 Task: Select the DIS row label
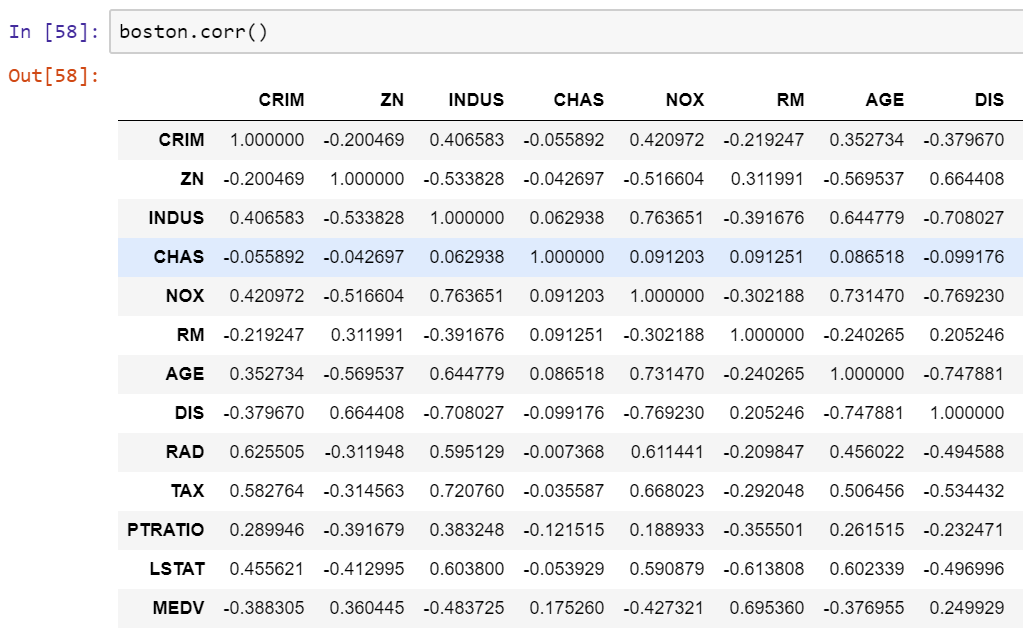click(x=189, y=413)
